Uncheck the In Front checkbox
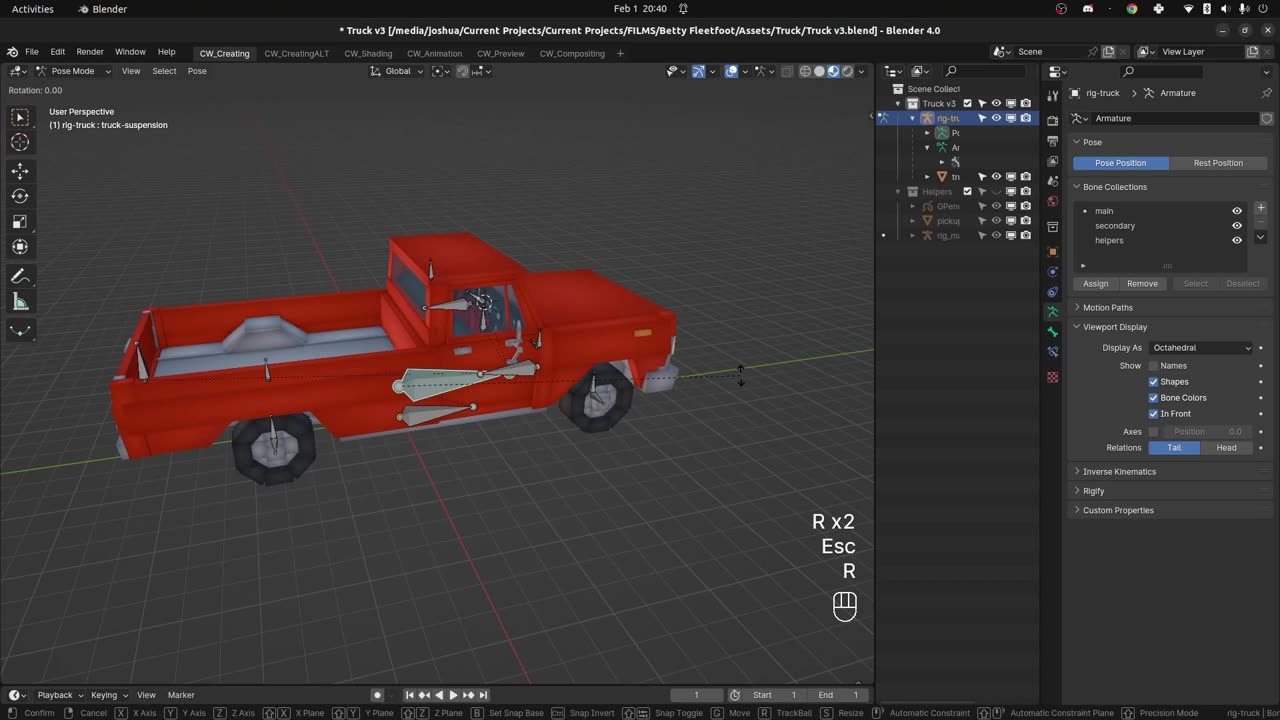Viewport: 1280px width, 720px height. [1153, 414]
